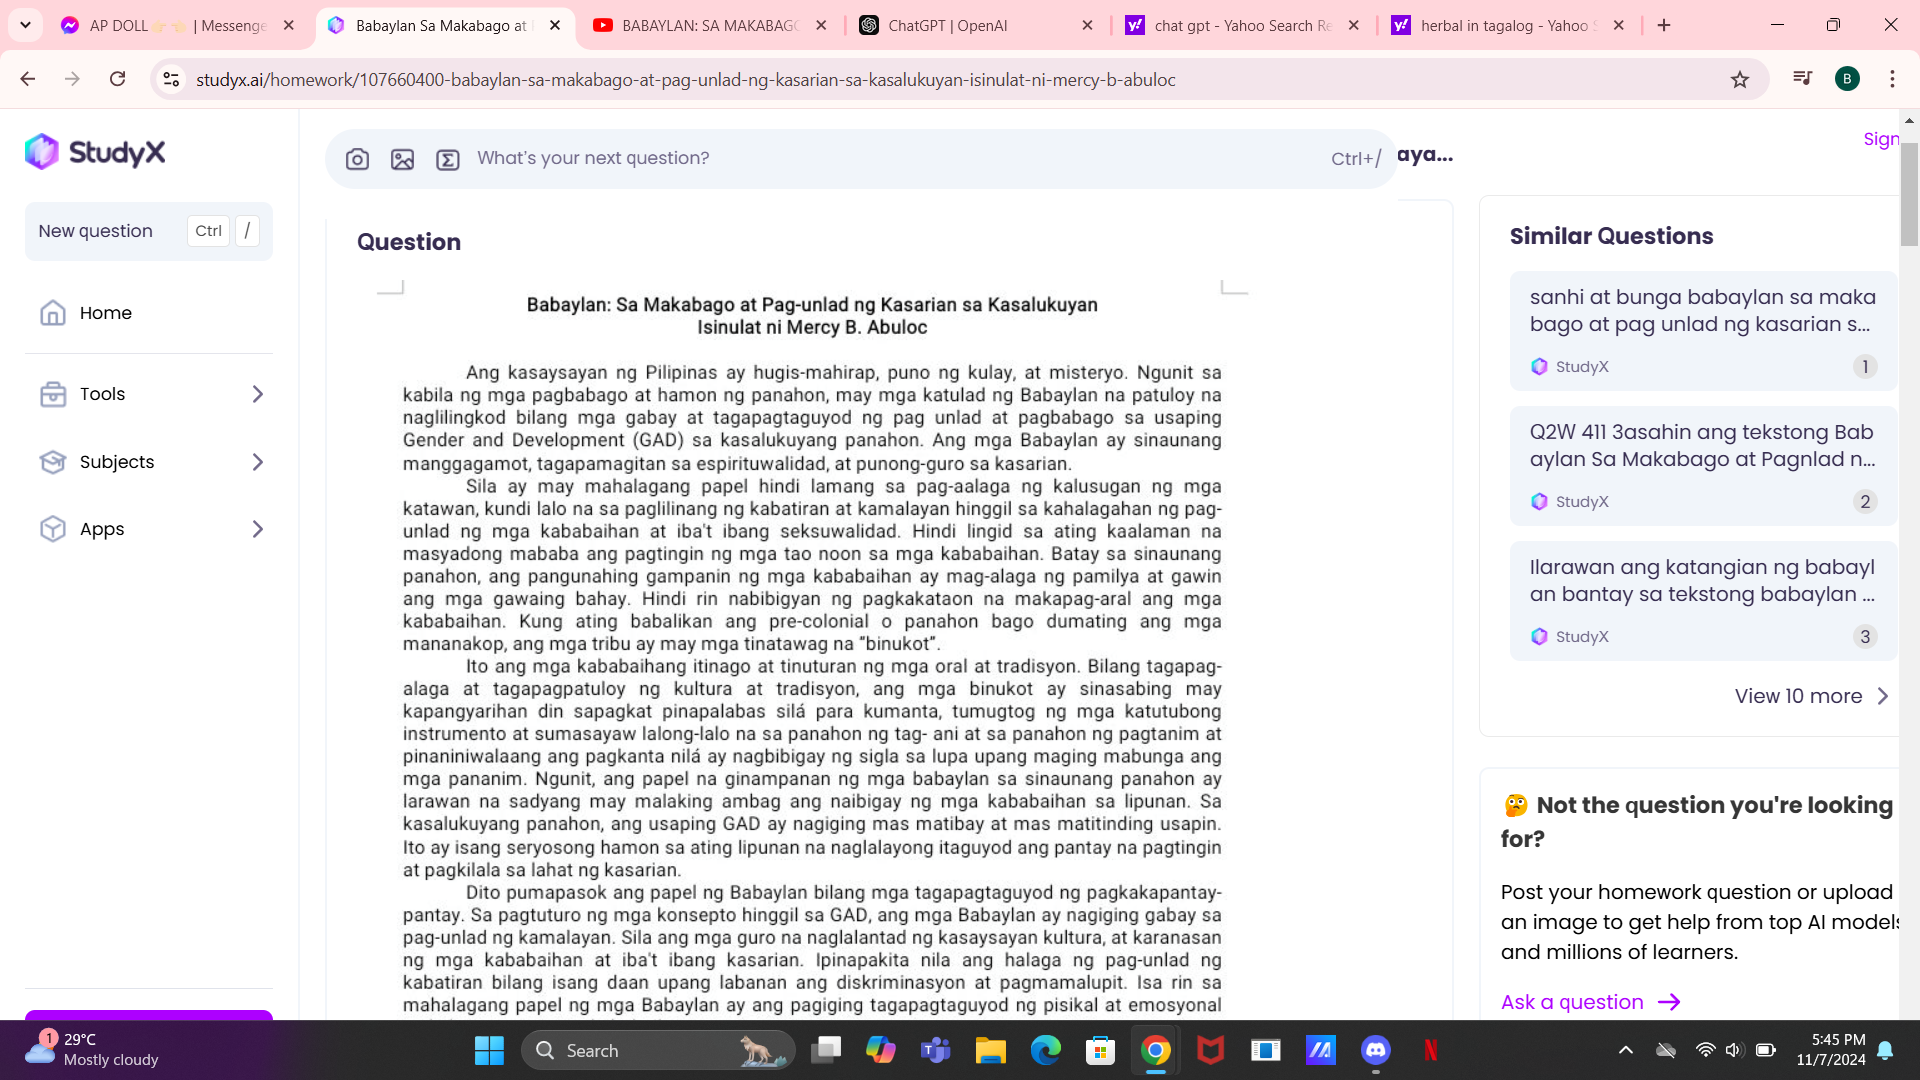
Task: Click the page vertical scrollbar thumb
Action: (x=1909, y=194)
